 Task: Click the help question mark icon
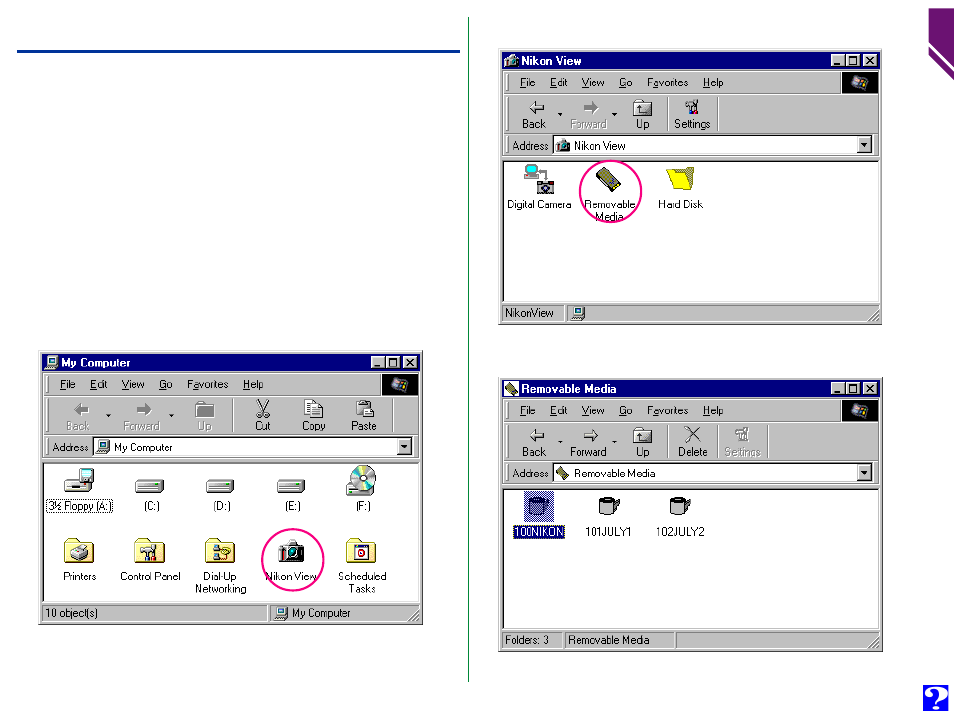point(935,698)
